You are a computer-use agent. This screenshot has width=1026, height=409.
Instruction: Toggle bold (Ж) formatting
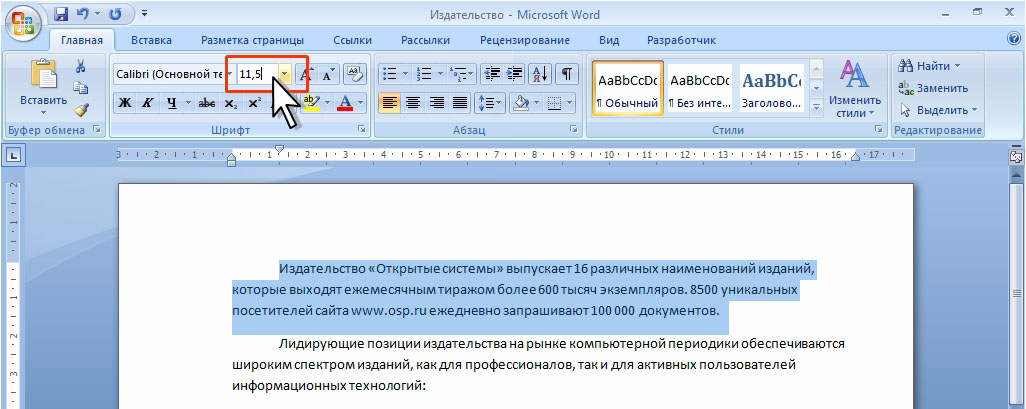click(x=126, y=103)
